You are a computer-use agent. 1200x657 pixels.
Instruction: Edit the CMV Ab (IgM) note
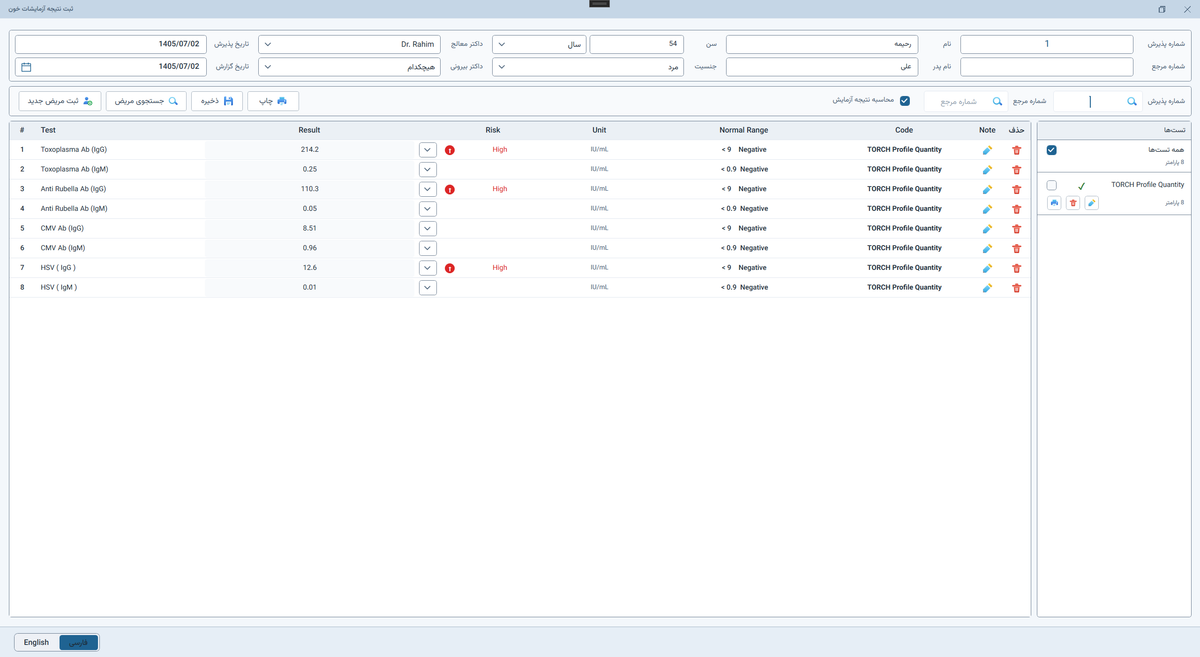tap(987, 248)
